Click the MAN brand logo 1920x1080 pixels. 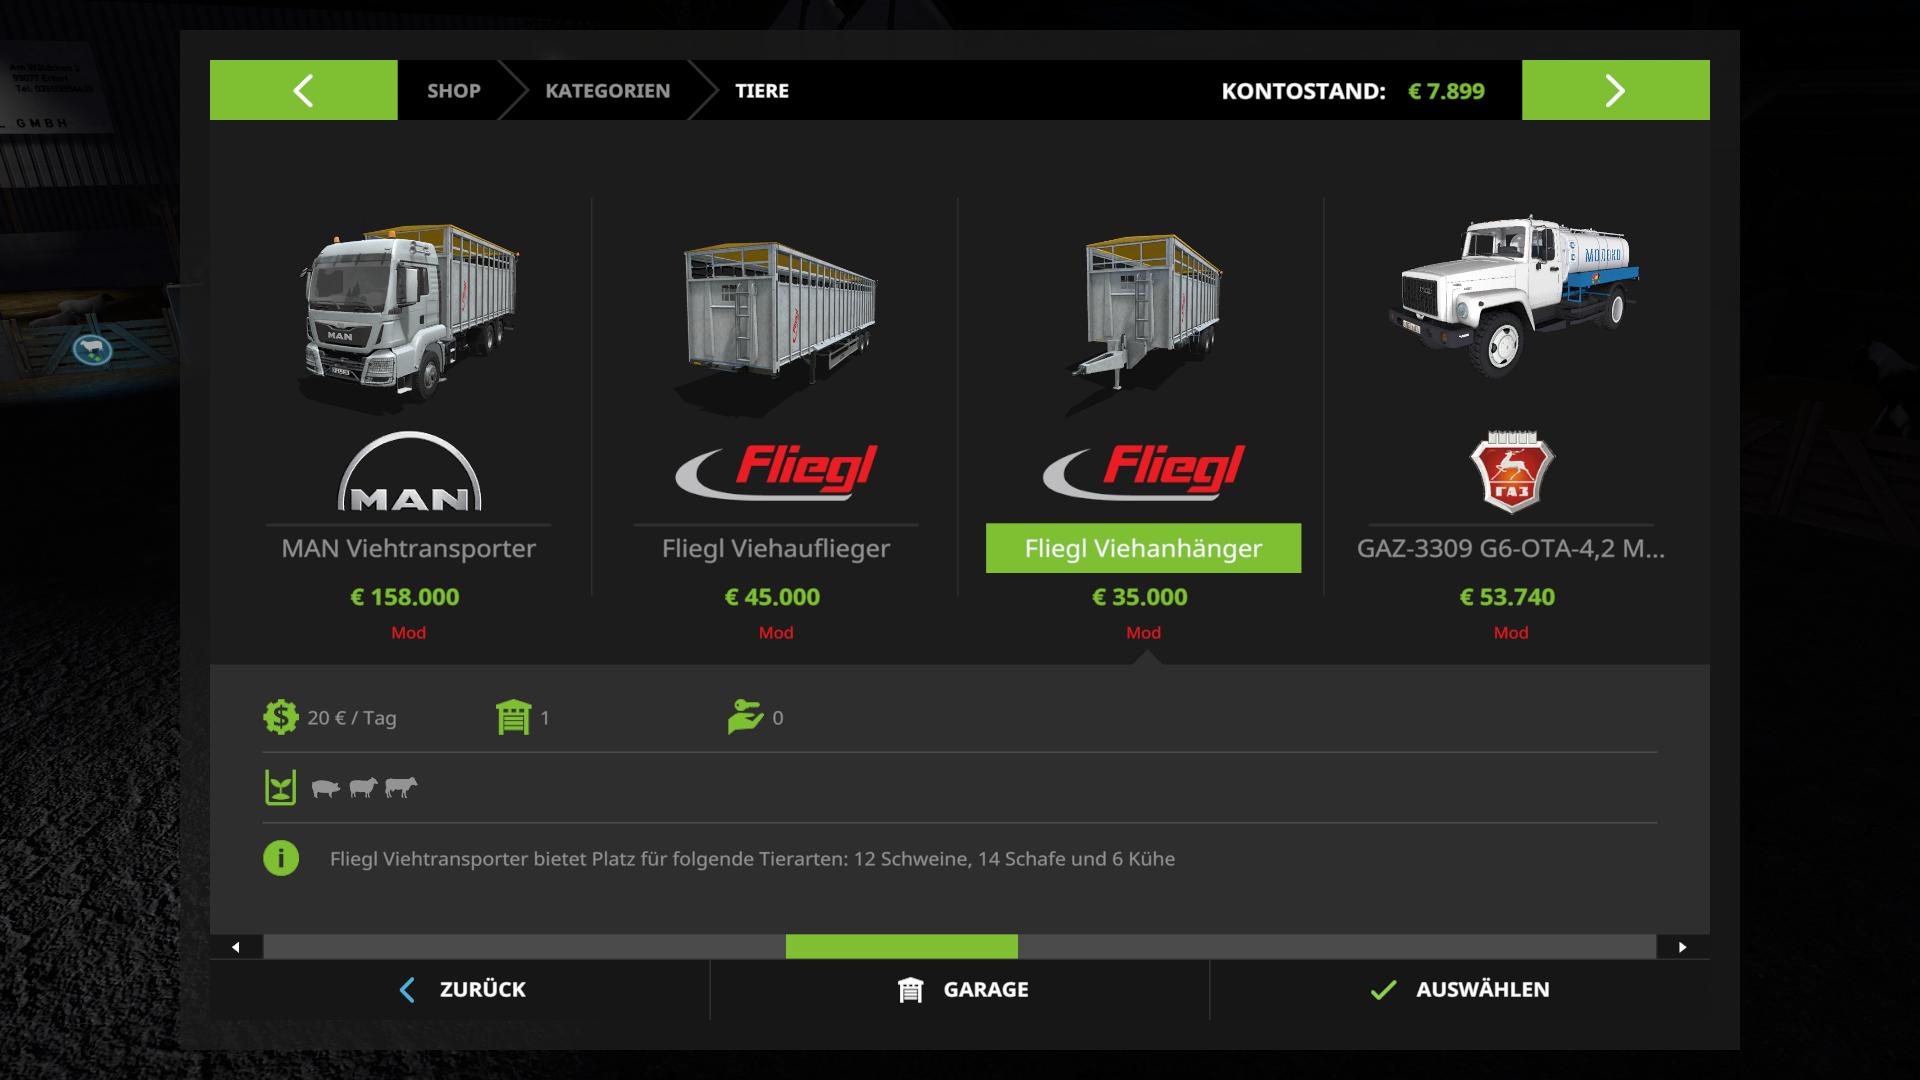coord(409,472)
